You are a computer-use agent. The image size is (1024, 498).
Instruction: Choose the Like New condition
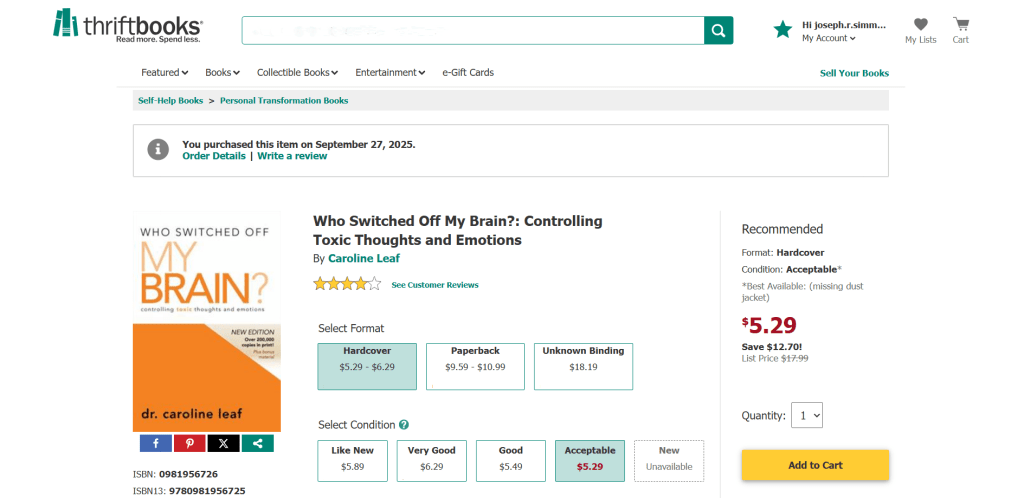tap(352, 460)
